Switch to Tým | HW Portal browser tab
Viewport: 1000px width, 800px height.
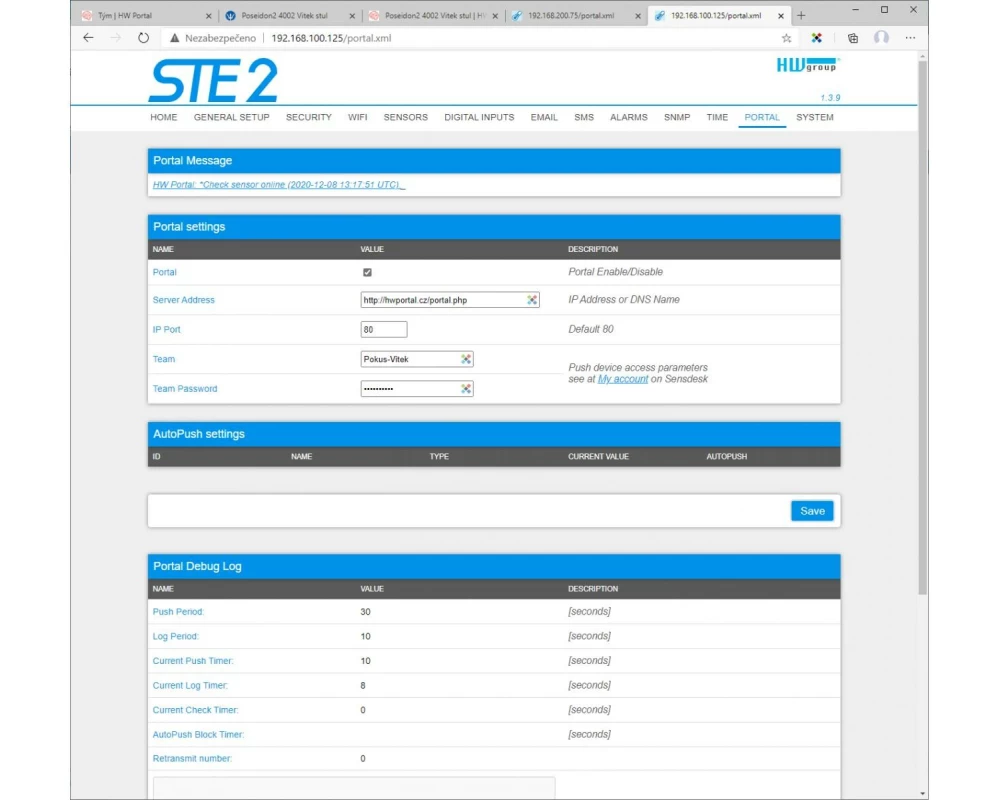coord(140,16)
